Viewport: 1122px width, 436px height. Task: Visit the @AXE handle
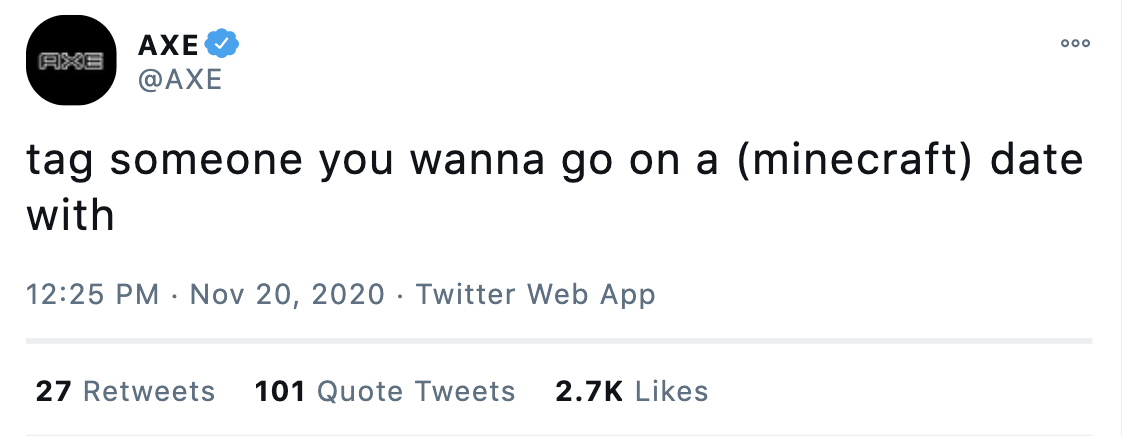(180, 79)
